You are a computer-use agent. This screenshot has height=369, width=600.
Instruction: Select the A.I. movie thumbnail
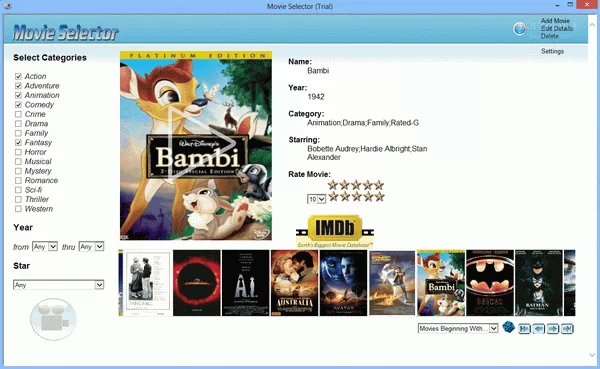point(246,283)
